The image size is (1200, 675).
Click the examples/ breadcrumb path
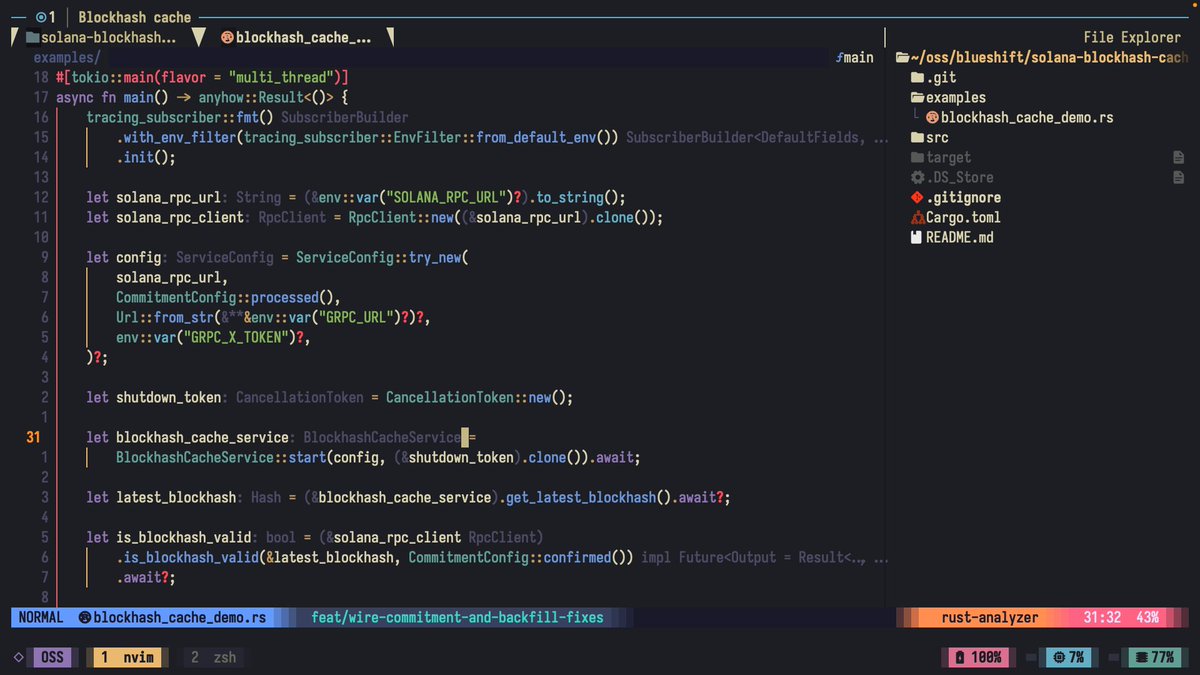[67, 57]
